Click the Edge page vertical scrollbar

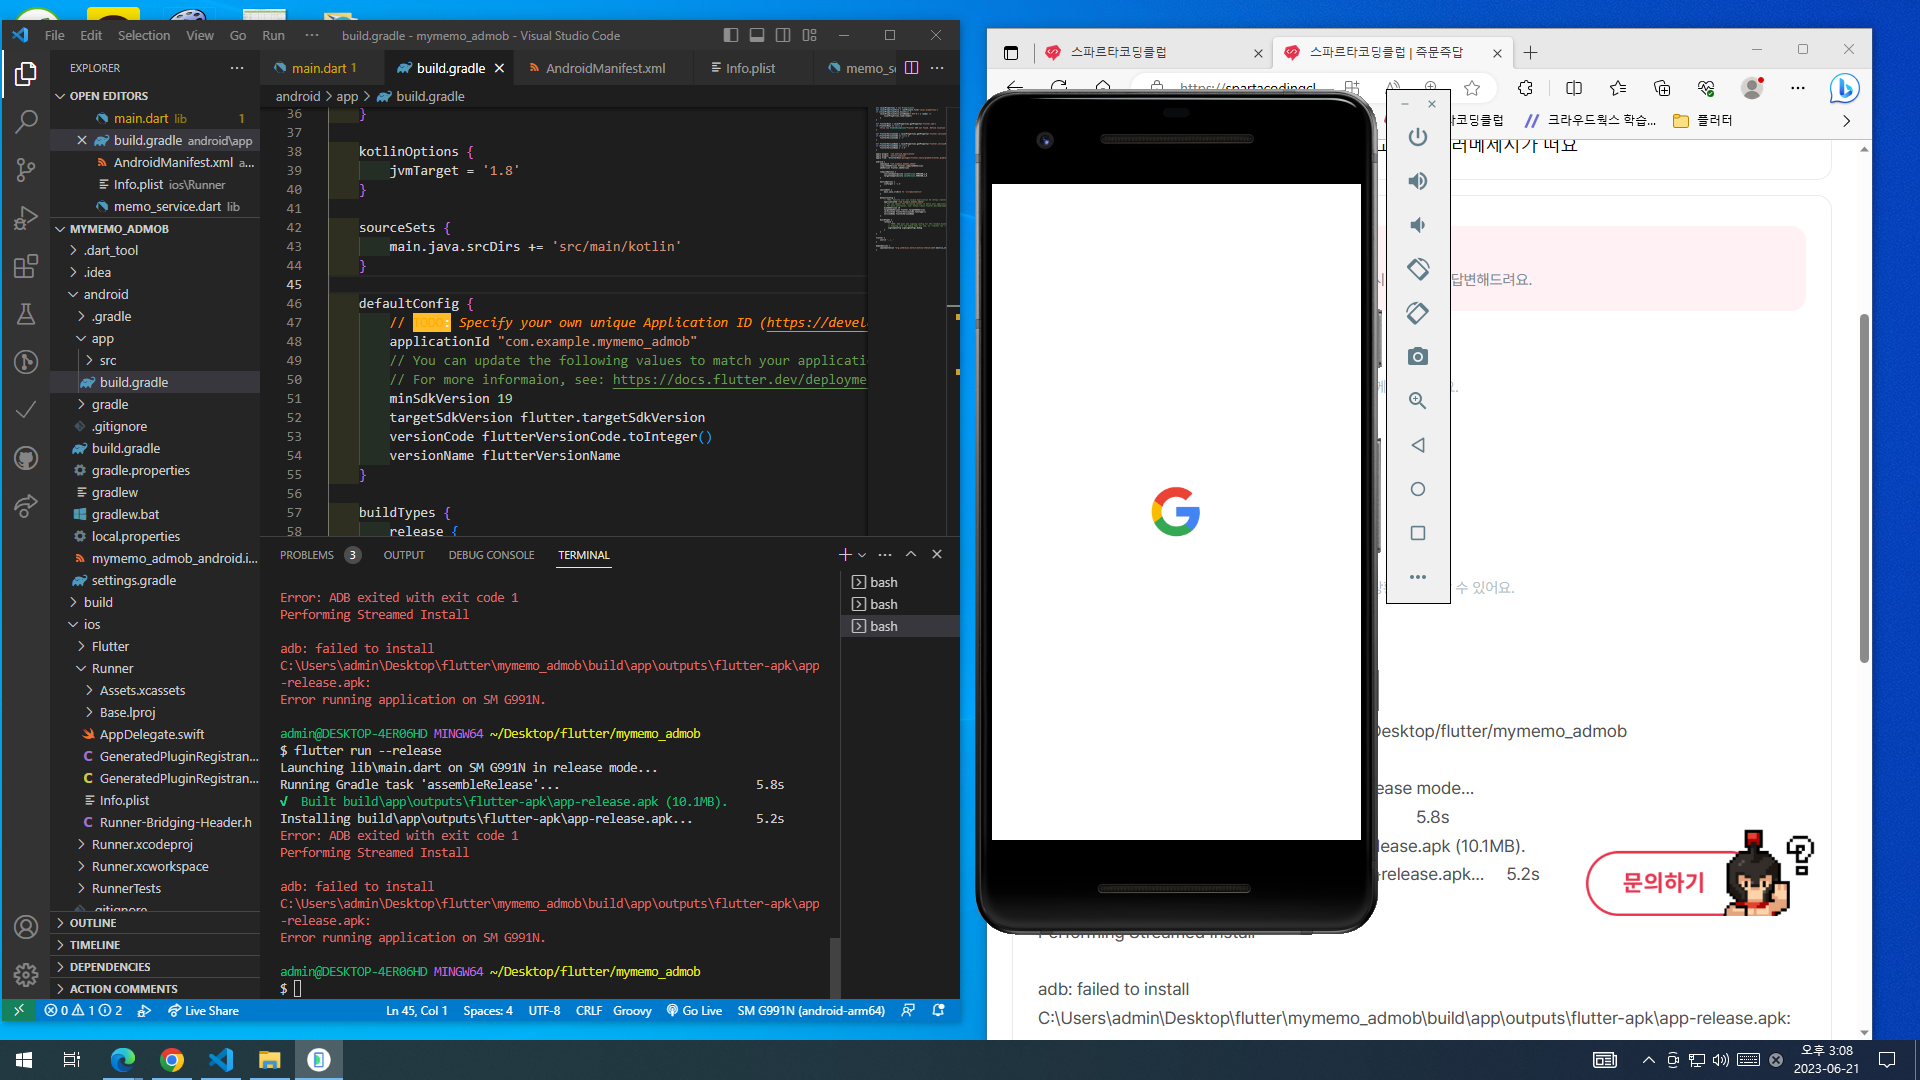coord(1864,487)
